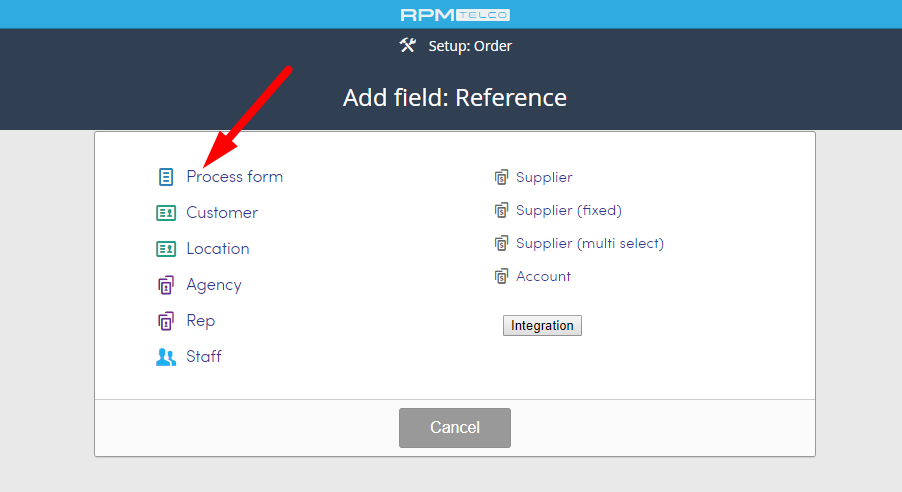Click the Setup tools icon in header
902x492 pixels.
coord(407,45)
